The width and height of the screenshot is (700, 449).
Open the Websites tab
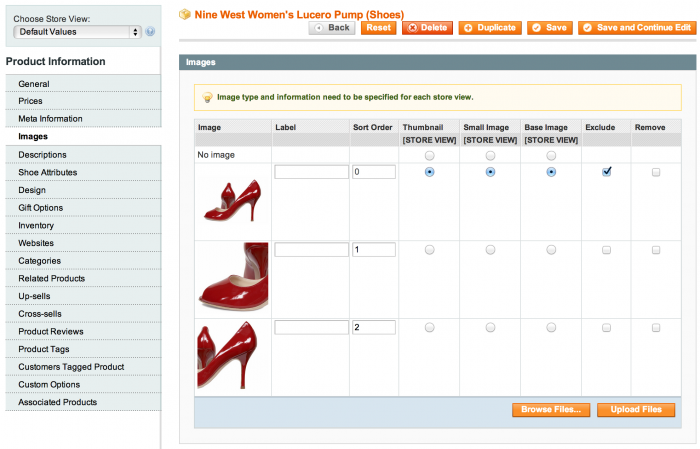click(83, 243)
